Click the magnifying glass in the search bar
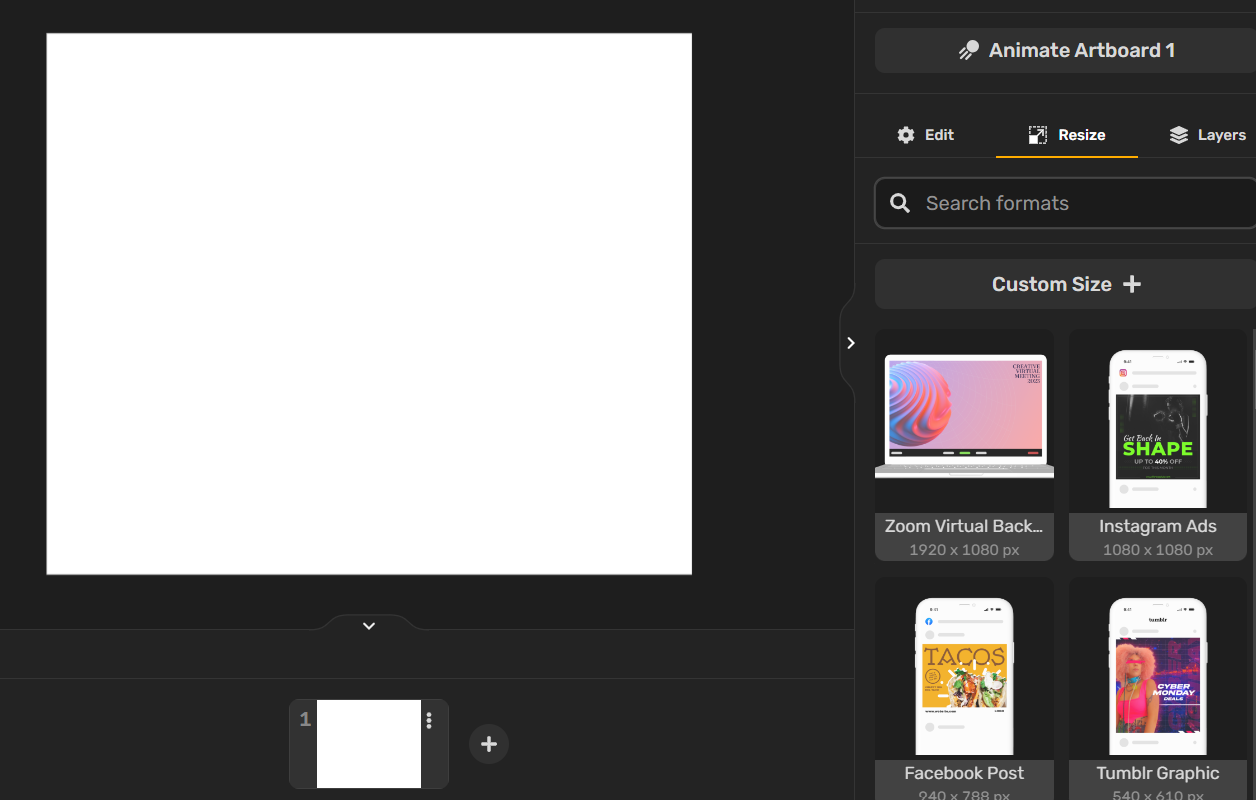Viewport: 1256px width, 800px height. 899,203
